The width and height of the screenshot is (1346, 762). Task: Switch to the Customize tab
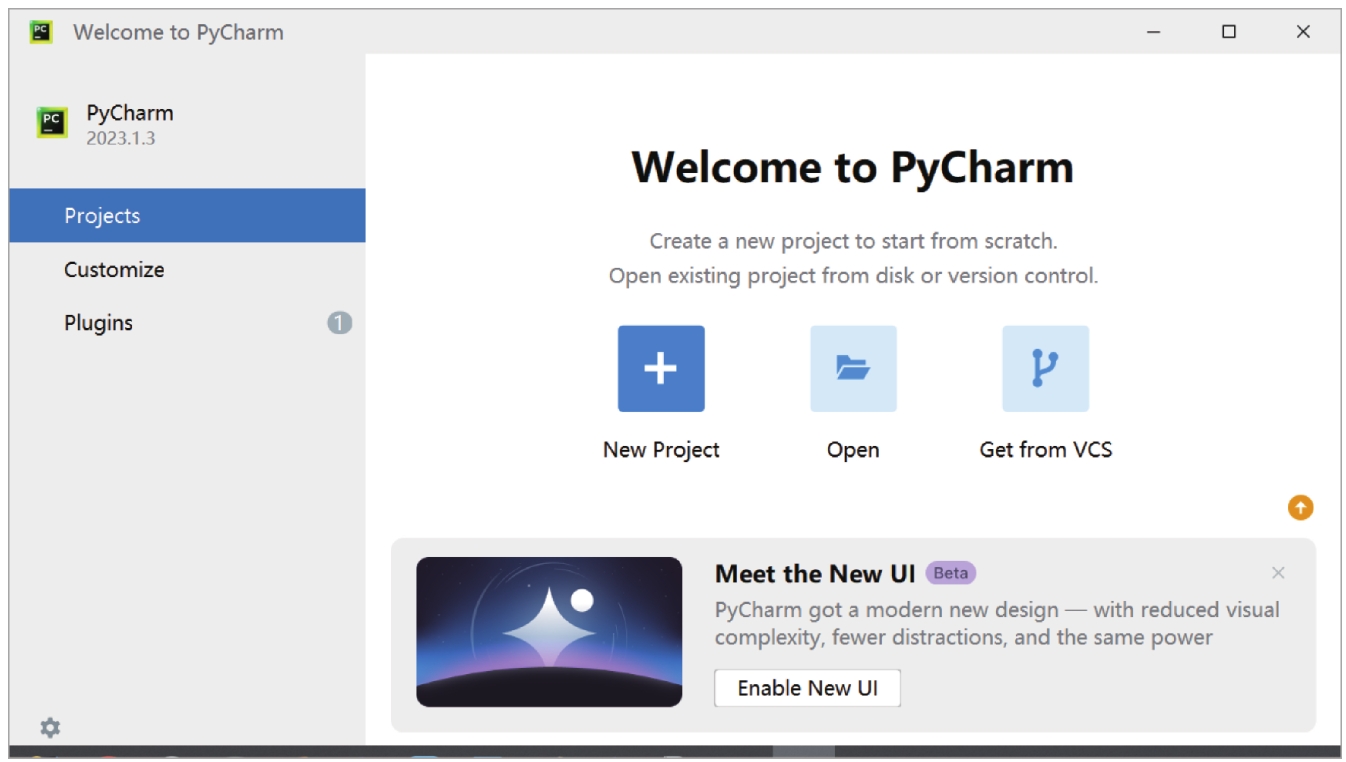click(x=187, y=269)
